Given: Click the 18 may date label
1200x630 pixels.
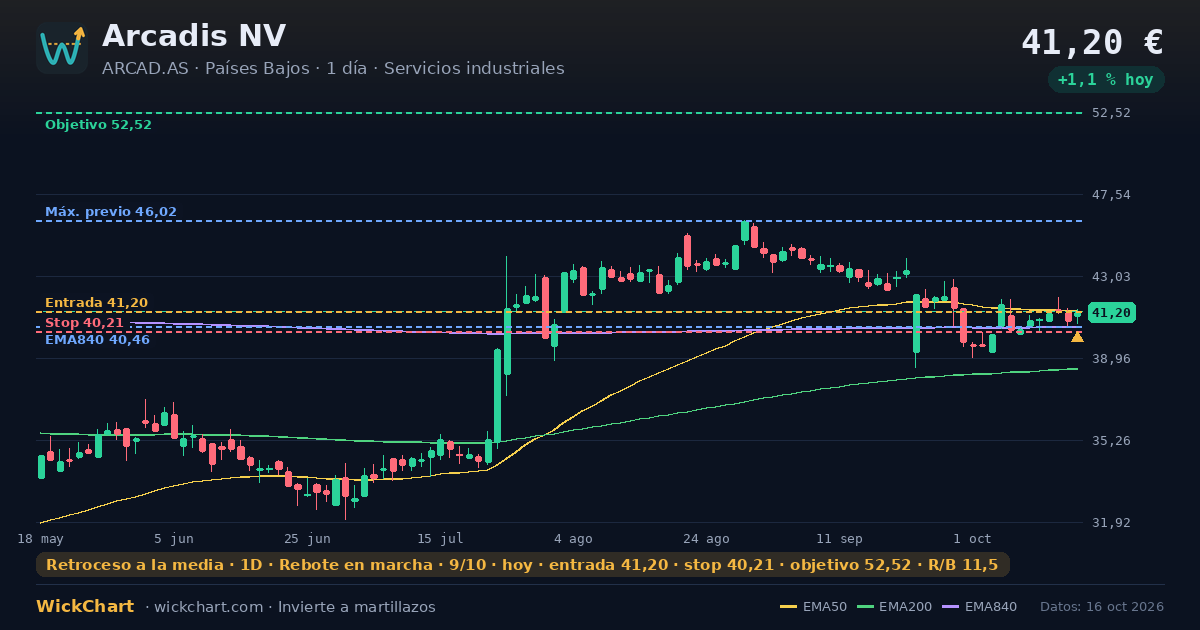Looking at the screenshot, I should [x=41, y=539].
